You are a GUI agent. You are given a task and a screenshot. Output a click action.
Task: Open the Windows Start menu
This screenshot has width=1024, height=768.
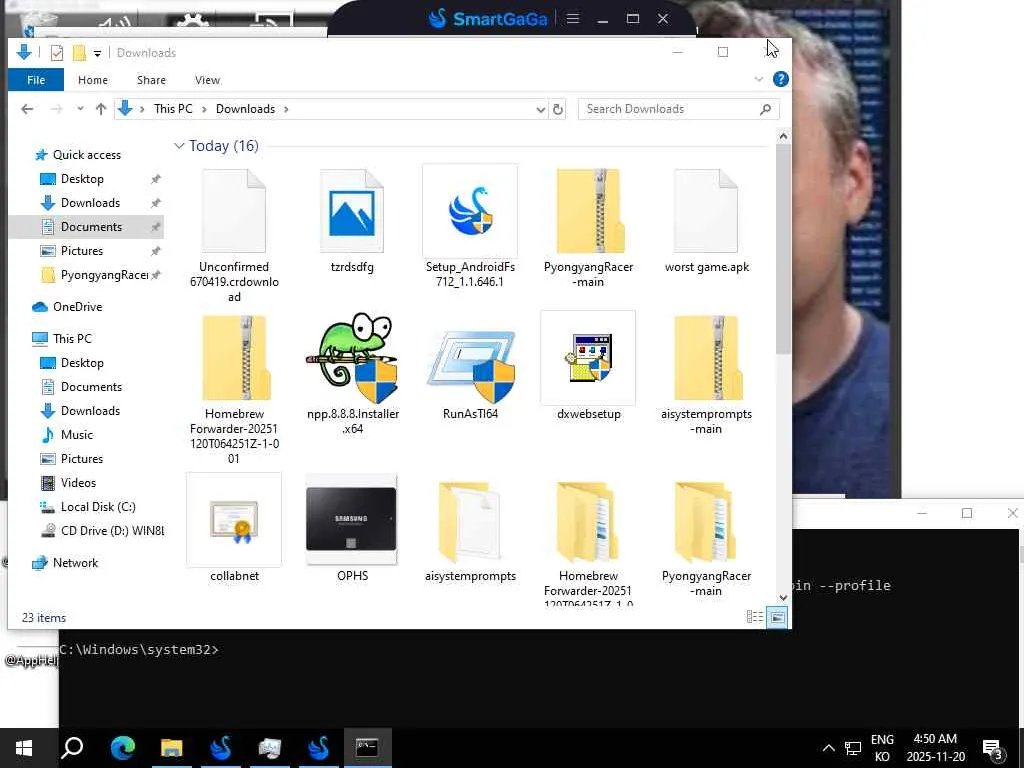24,748
